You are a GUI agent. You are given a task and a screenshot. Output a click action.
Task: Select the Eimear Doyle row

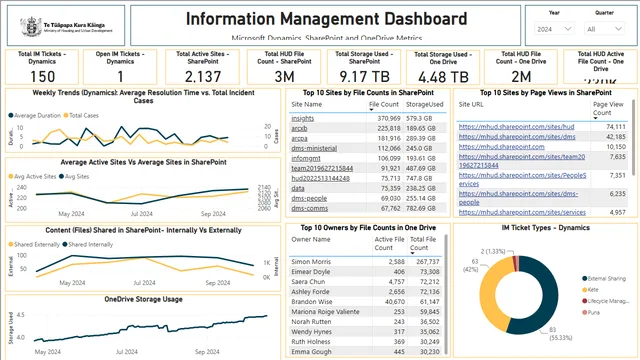click(366, 272)
